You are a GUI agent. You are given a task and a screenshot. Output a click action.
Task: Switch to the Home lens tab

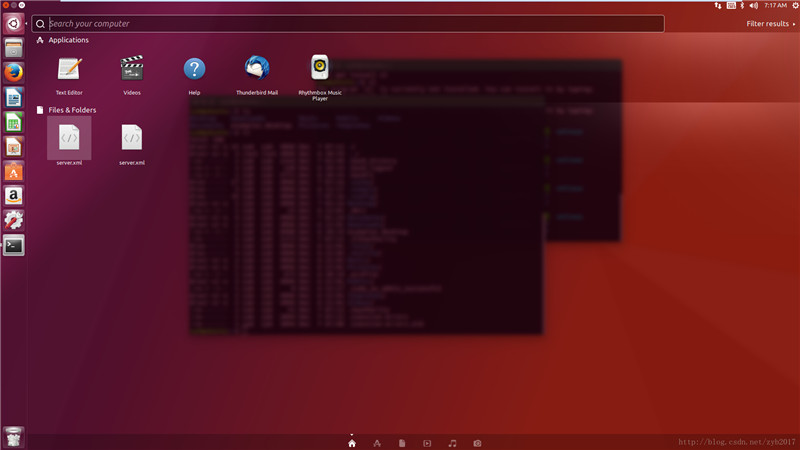(351, 442)
